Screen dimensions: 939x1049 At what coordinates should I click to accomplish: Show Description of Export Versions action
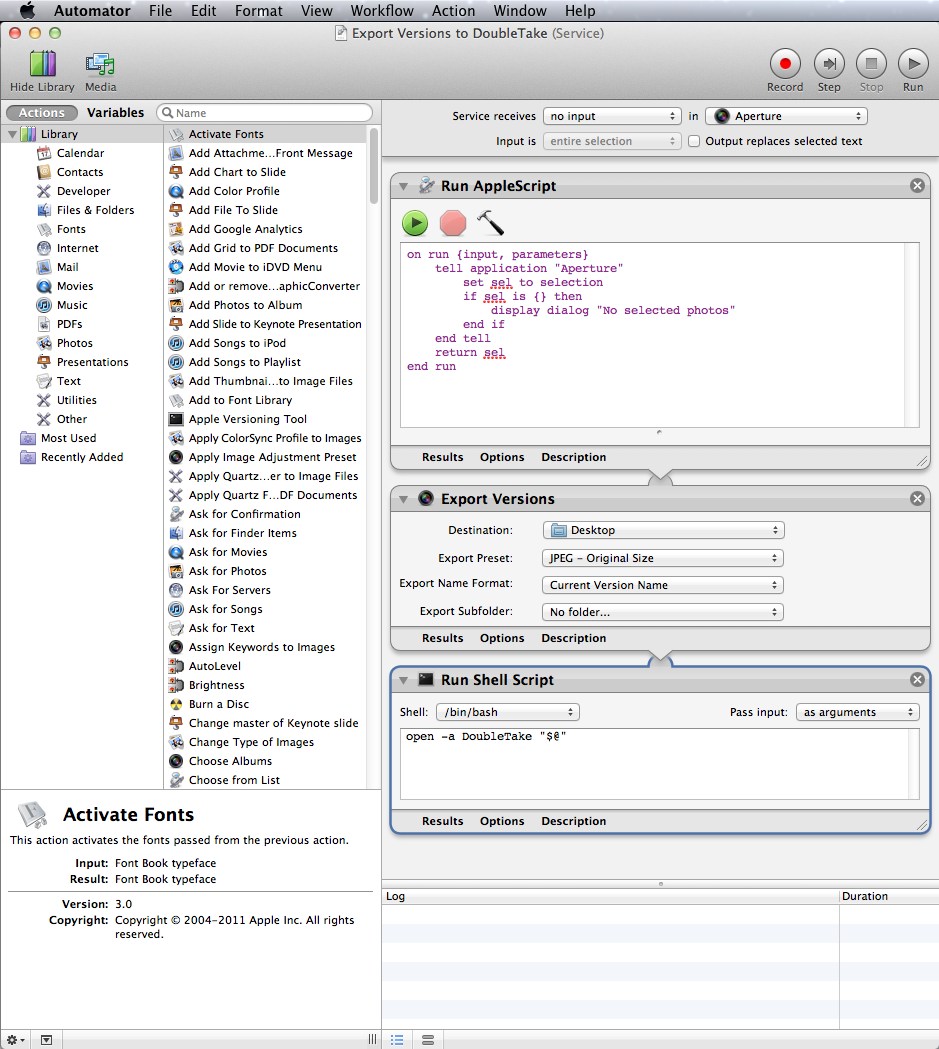pos(573,638)
